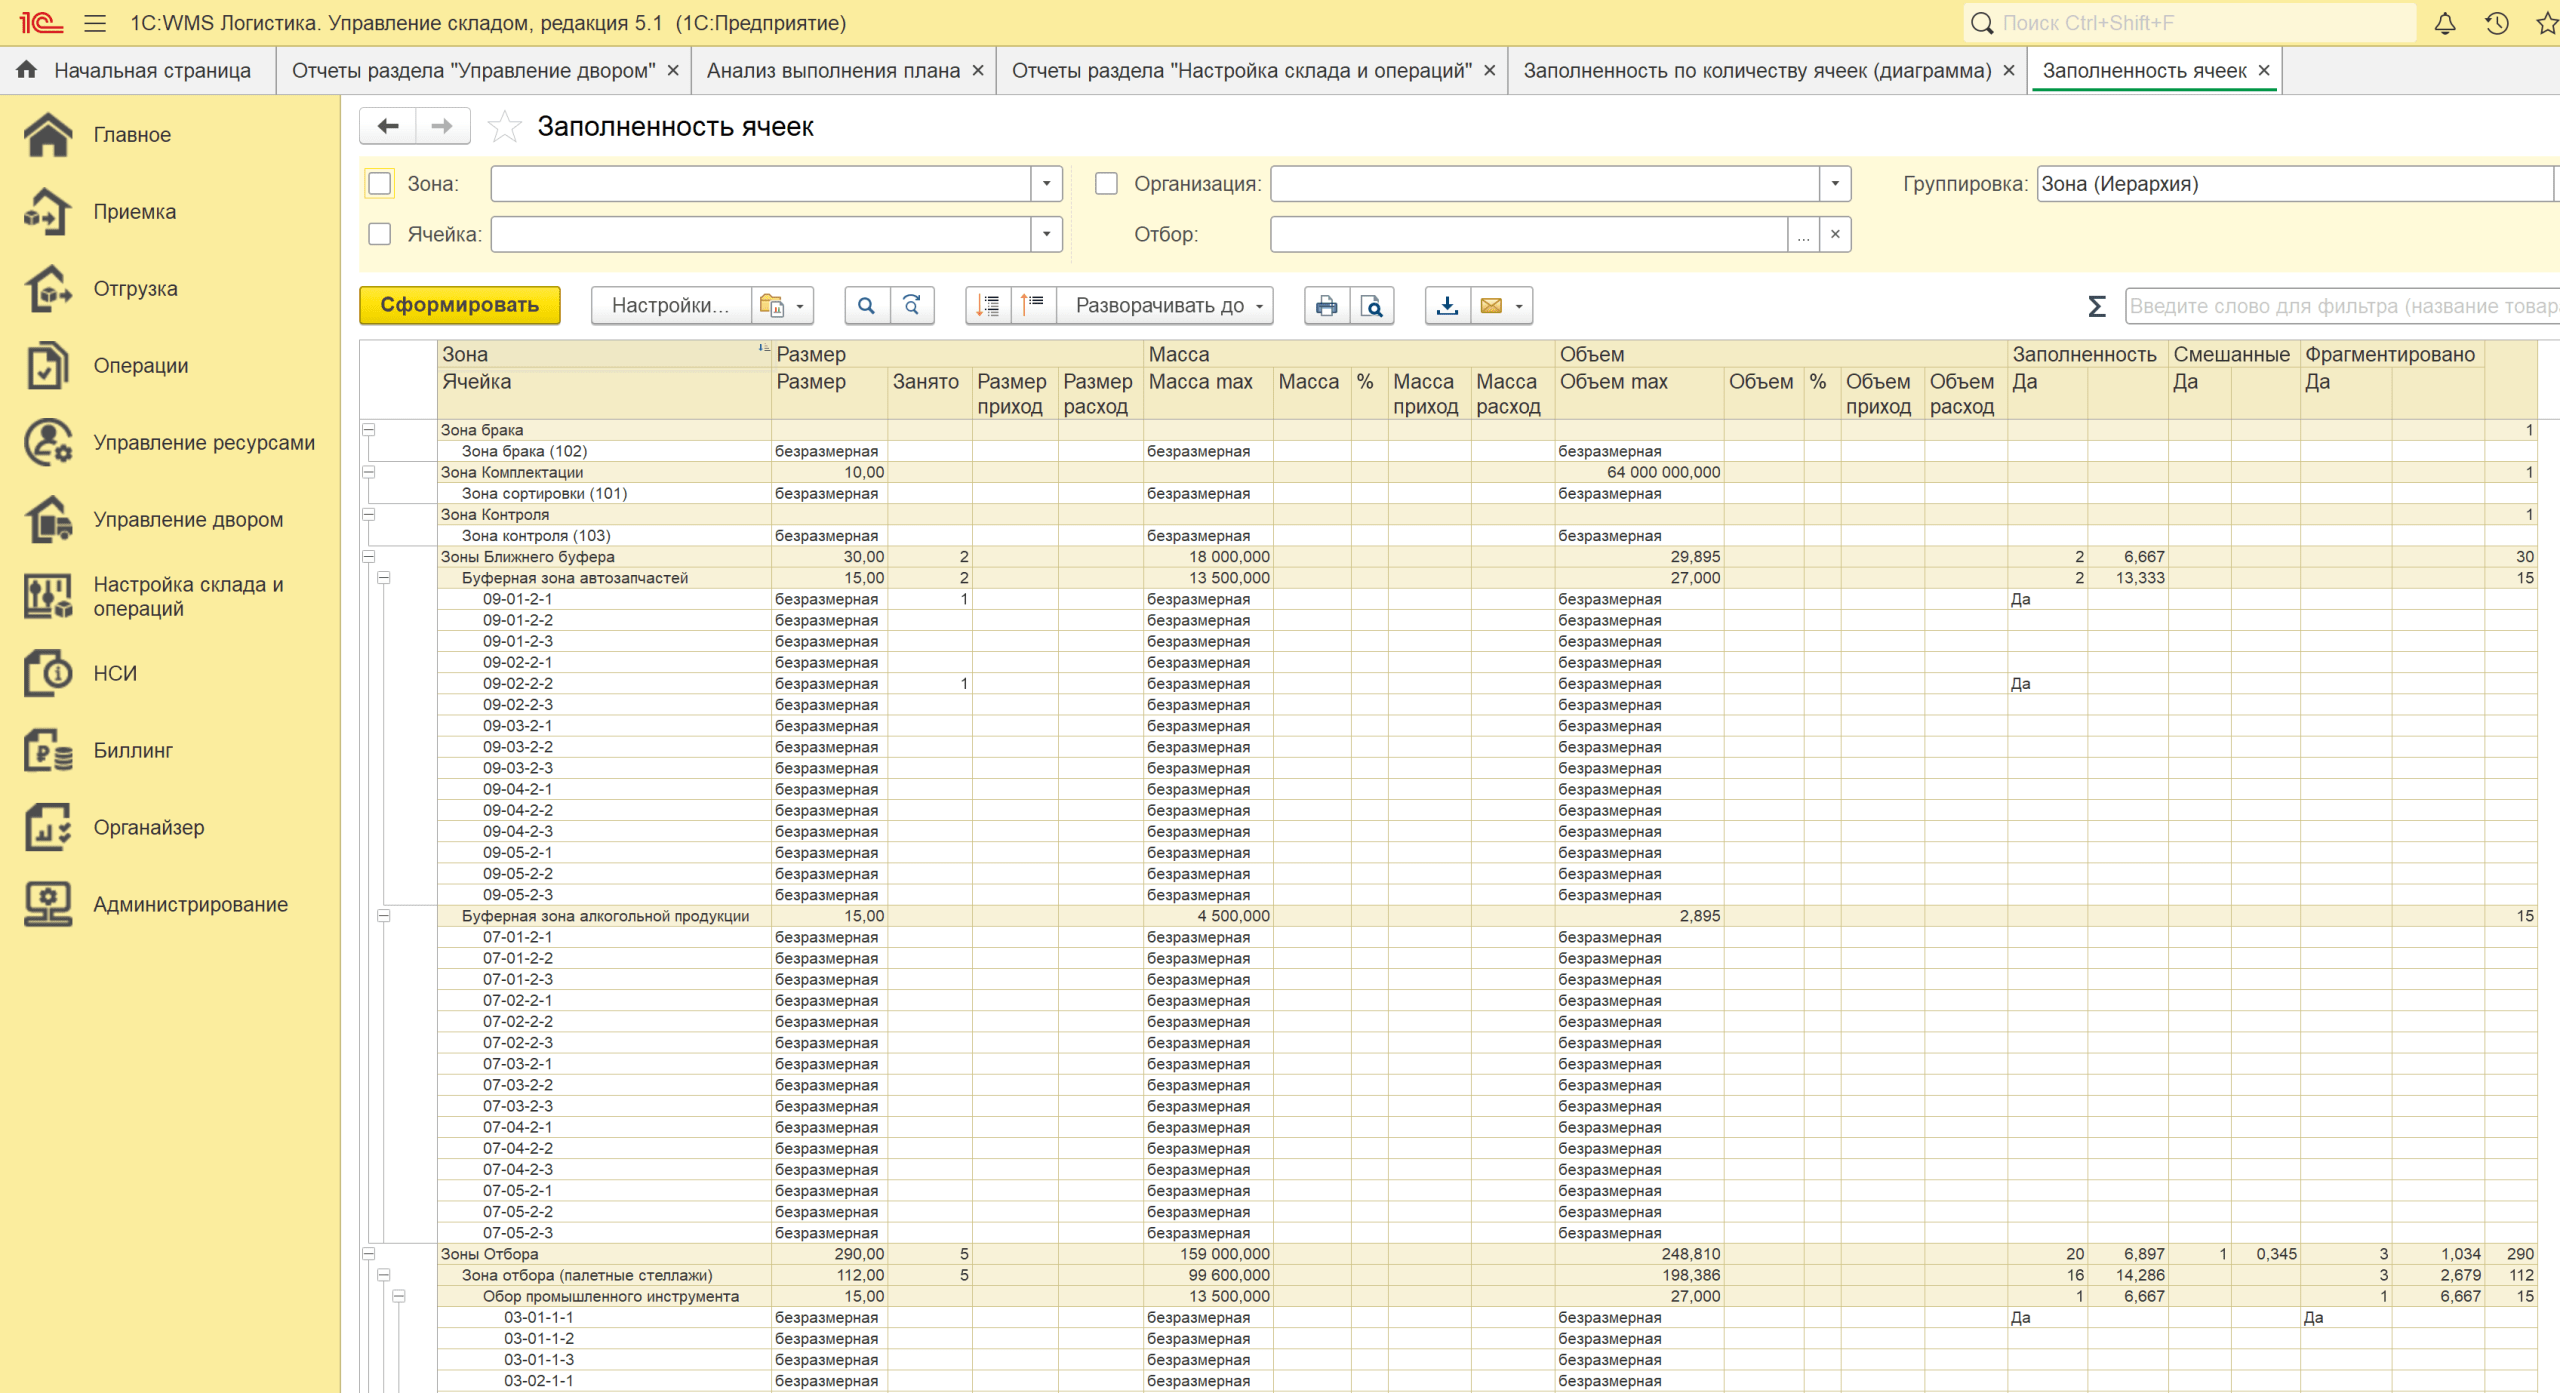Open history clock icon
The image size is (2560, 1393).
2496,23
